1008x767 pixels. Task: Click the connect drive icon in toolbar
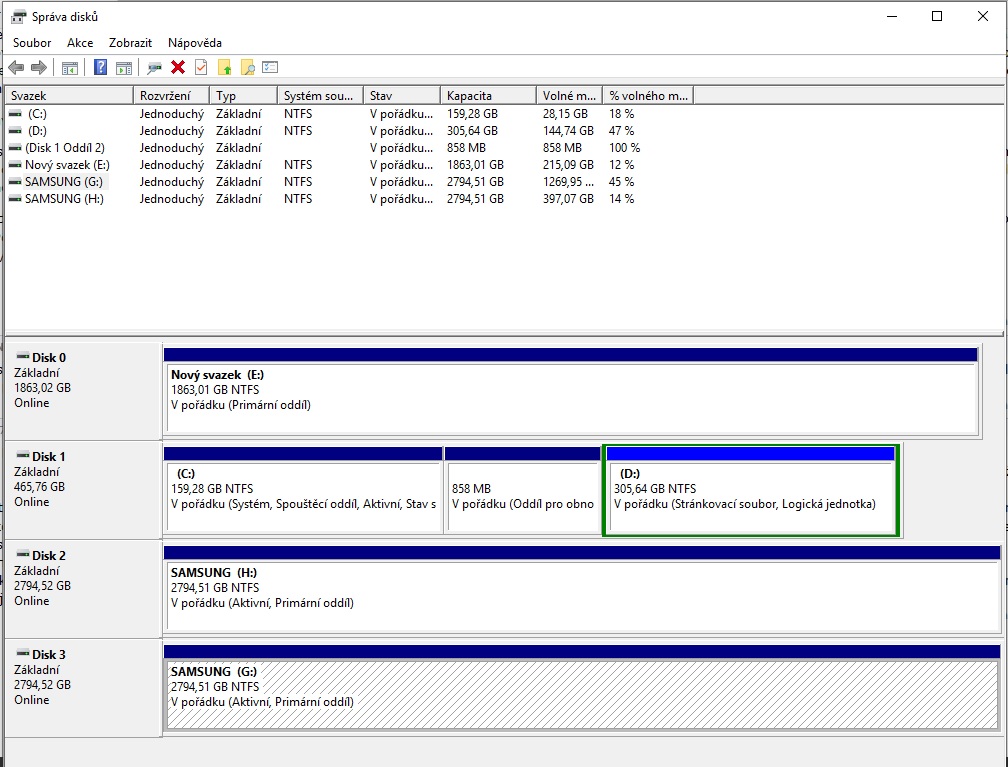point(154,68)
